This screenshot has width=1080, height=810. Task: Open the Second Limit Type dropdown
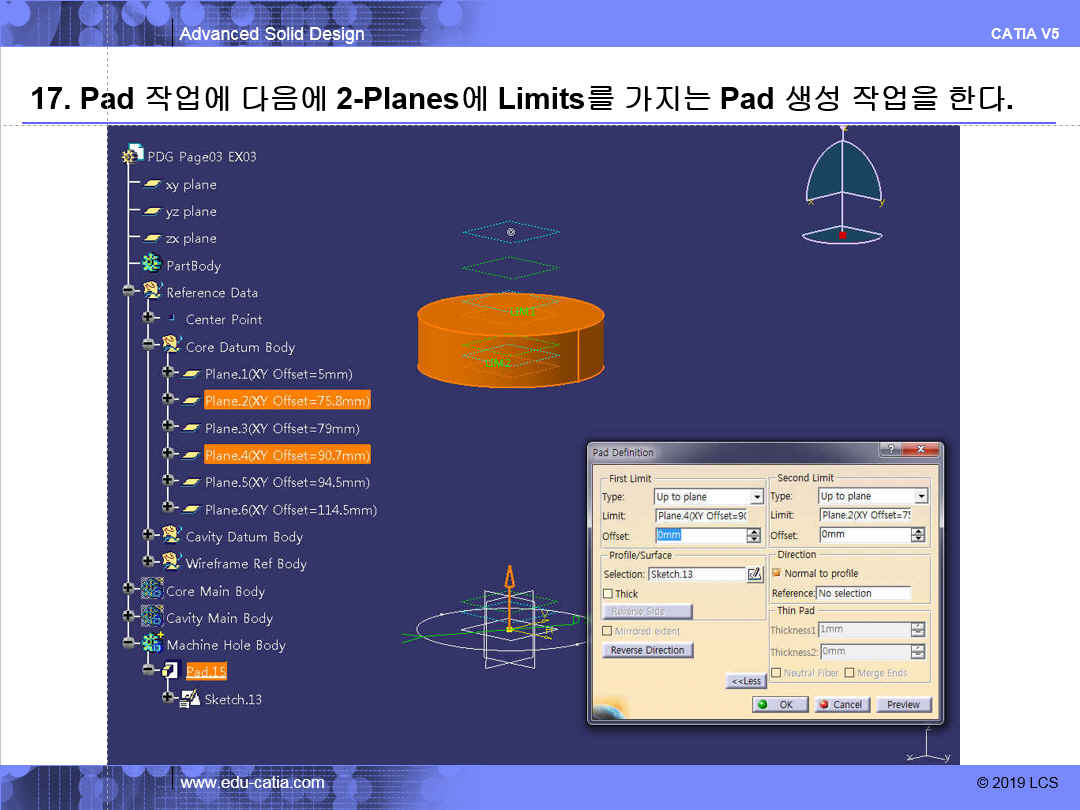pyautogui.click(x=920, y=497)
